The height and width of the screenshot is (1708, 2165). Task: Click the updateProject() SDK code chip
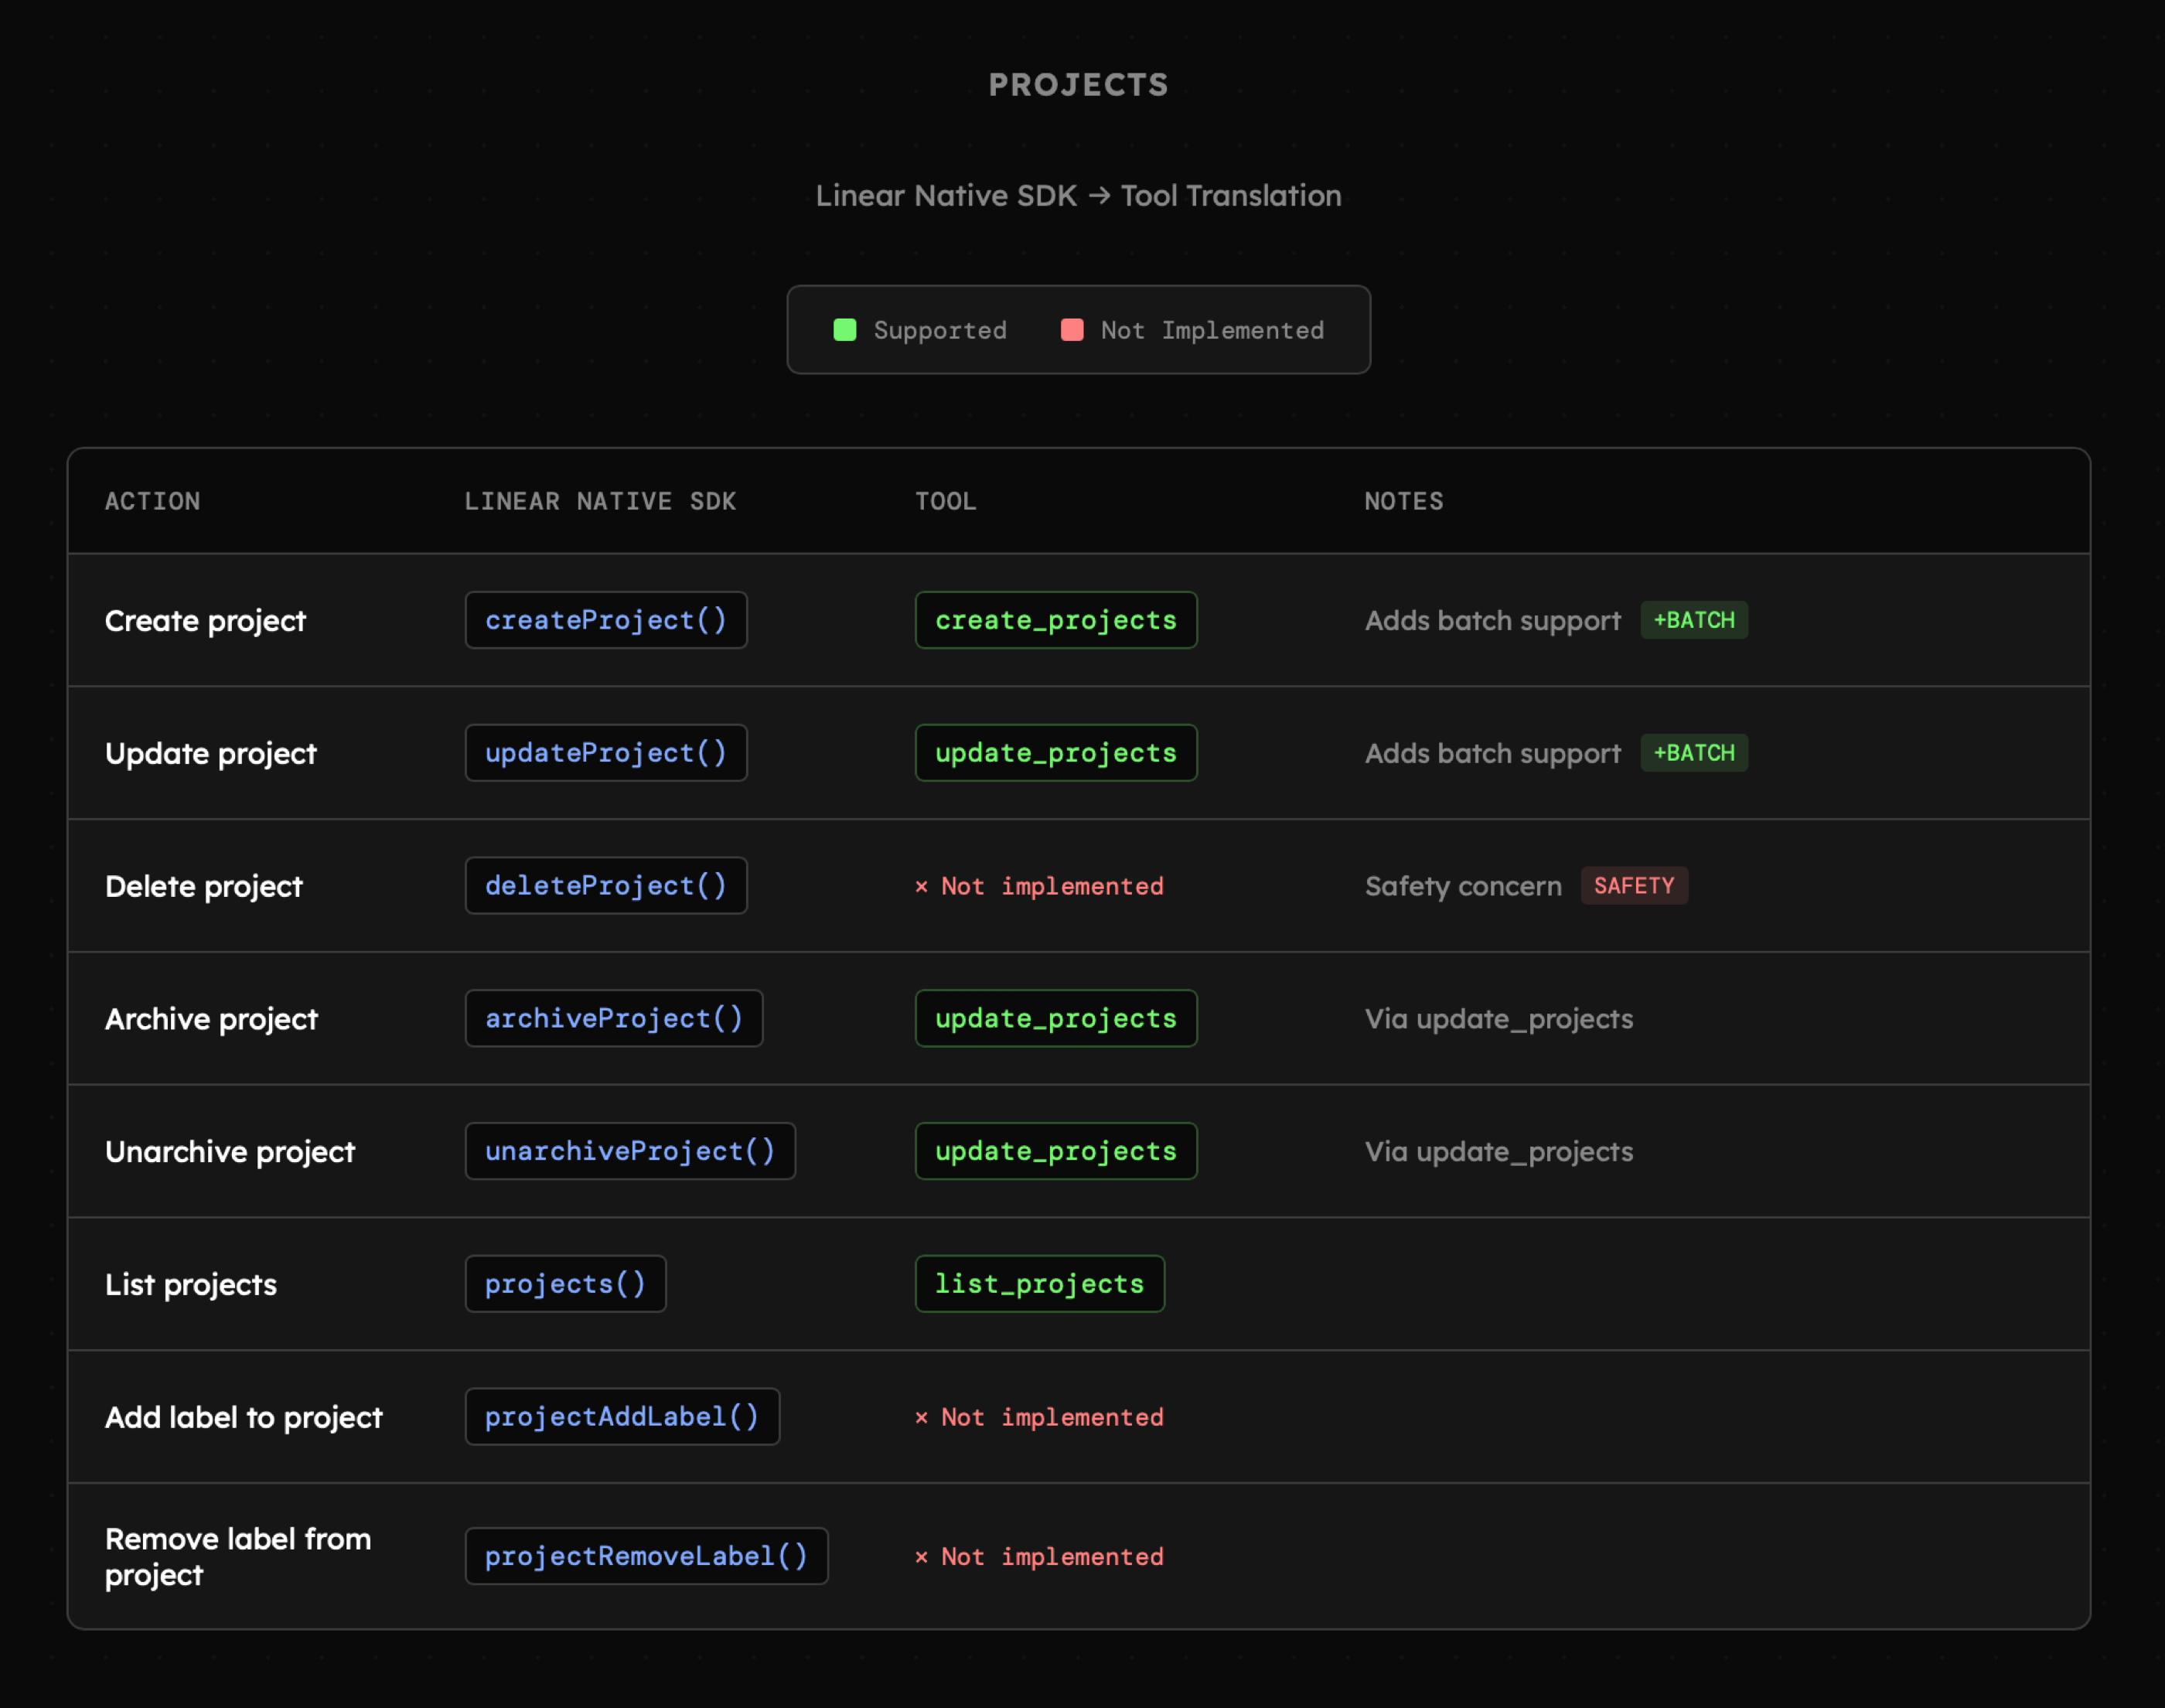[x=605, y=753]
